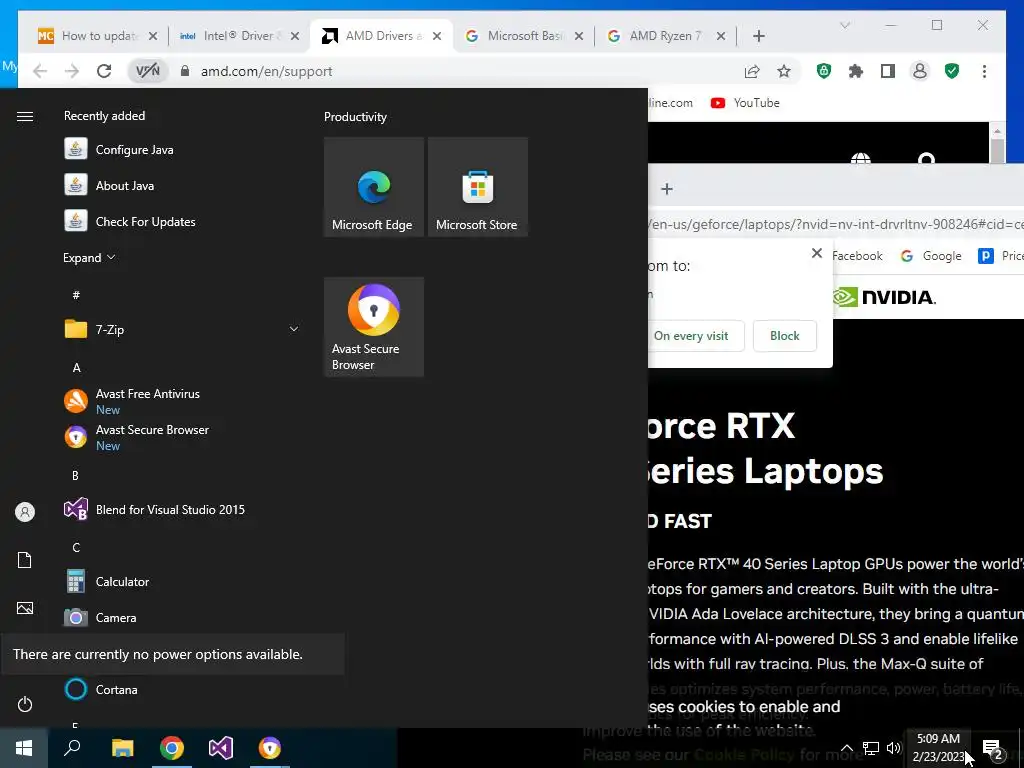Open Visual Studio from the taskbar
The height and width of the screenshot is (768, 1024).
[x=221, y=748]
